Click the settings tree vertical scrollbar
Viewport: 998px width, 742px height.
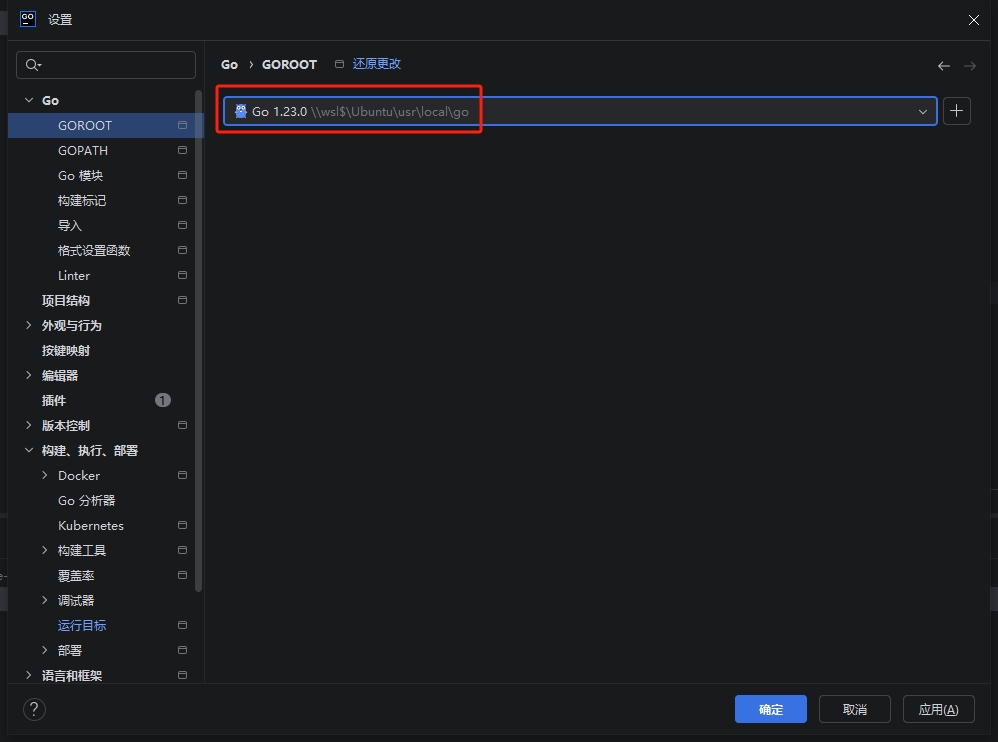(x=199, y=340)
